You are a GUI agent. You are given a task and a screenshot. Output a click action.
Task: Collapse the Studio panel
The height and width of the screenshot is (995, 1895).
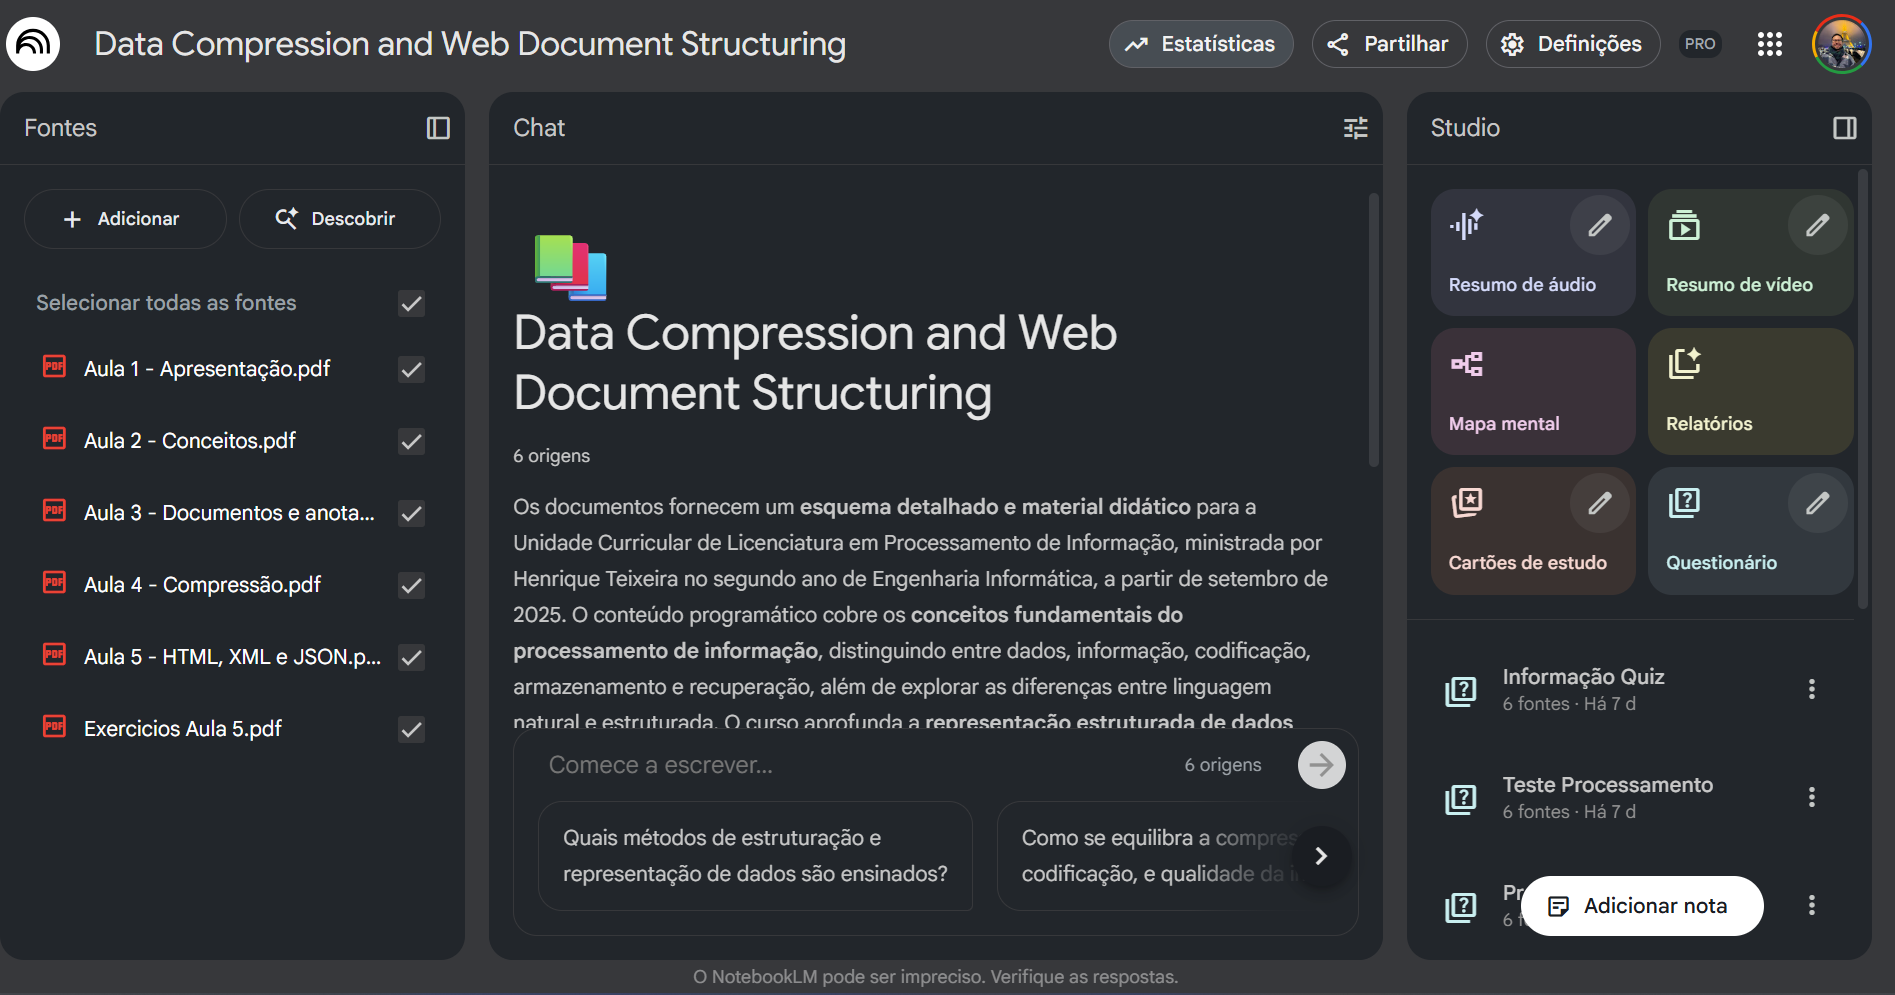(x=1844, y=128)
